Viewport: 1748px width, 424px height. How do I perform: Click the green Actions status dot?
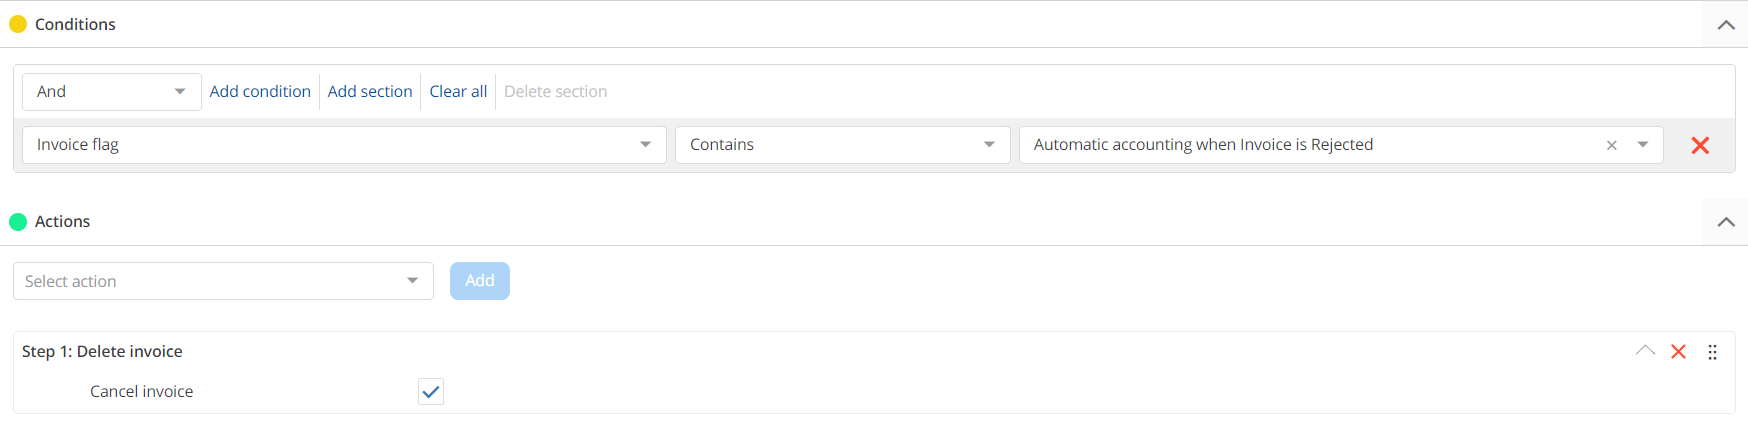pyautogui.click(x=18, y=222)
